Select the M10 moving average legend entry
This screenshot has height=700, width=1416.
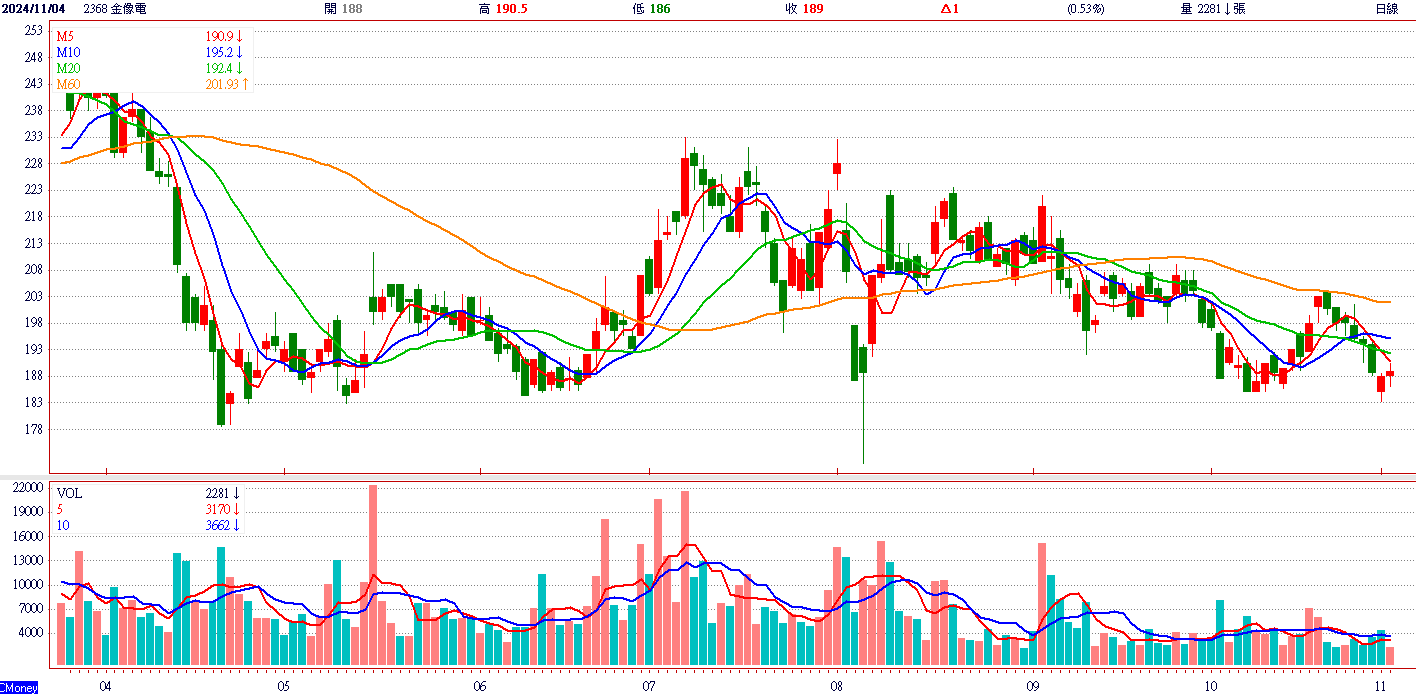[68, 52]
